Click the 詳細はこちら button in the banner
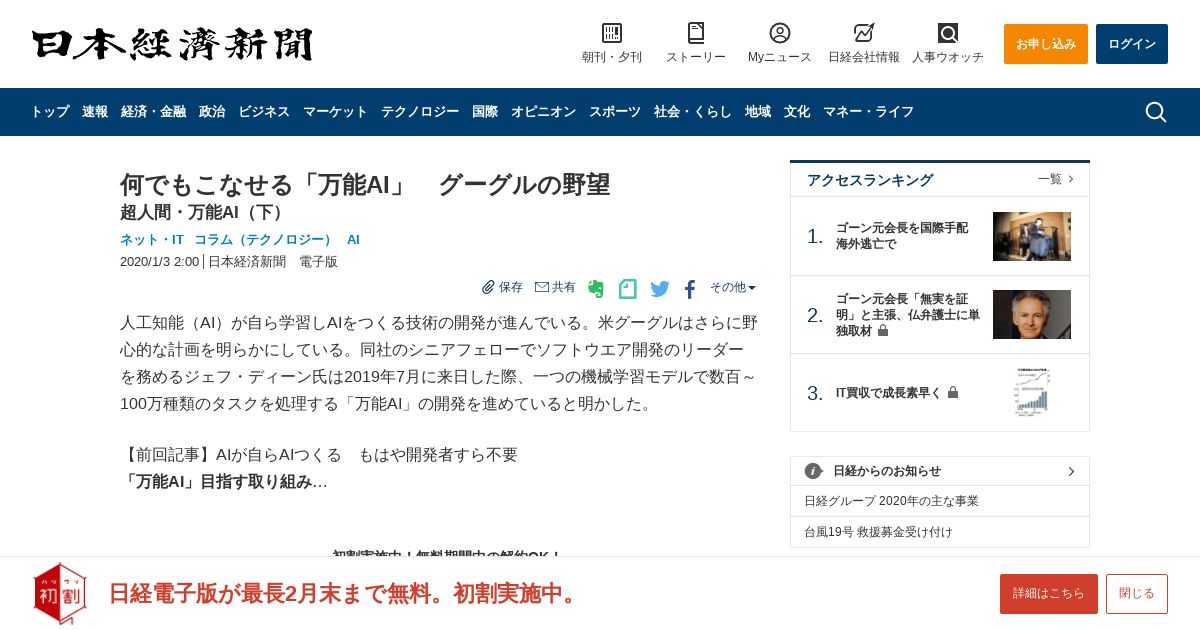Image resolution: width=1200 pixels, height=630 pixels. (x=1049, y=594)
